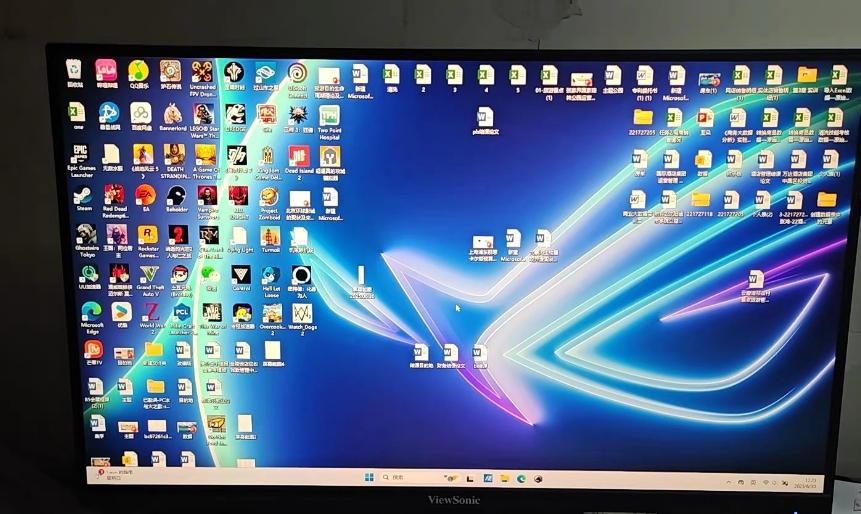The height and width of the screenshot is (514, 861).
Task: Open the Witcher 3 wolf-head shortcut
Action: pyautogui.click(x=298, y=118)
